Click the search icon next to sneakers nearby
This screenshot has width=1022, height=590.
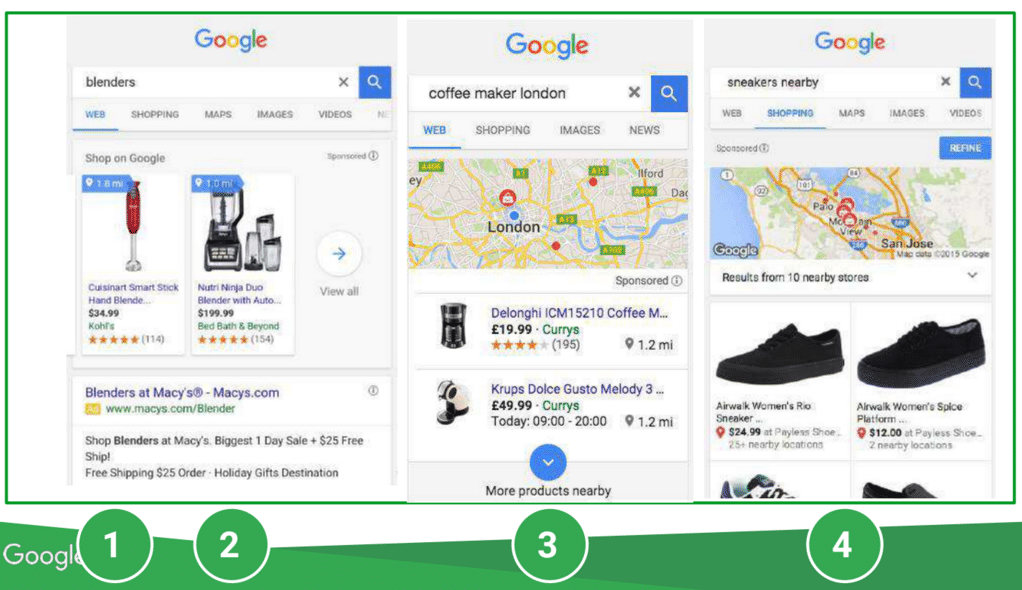[x=975, y=82]
